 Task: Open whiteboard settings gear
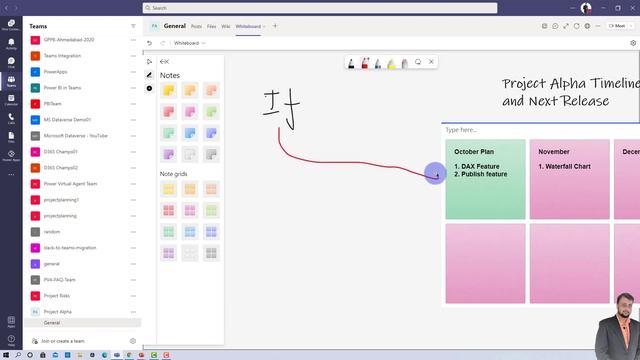[x=633, y=43]
